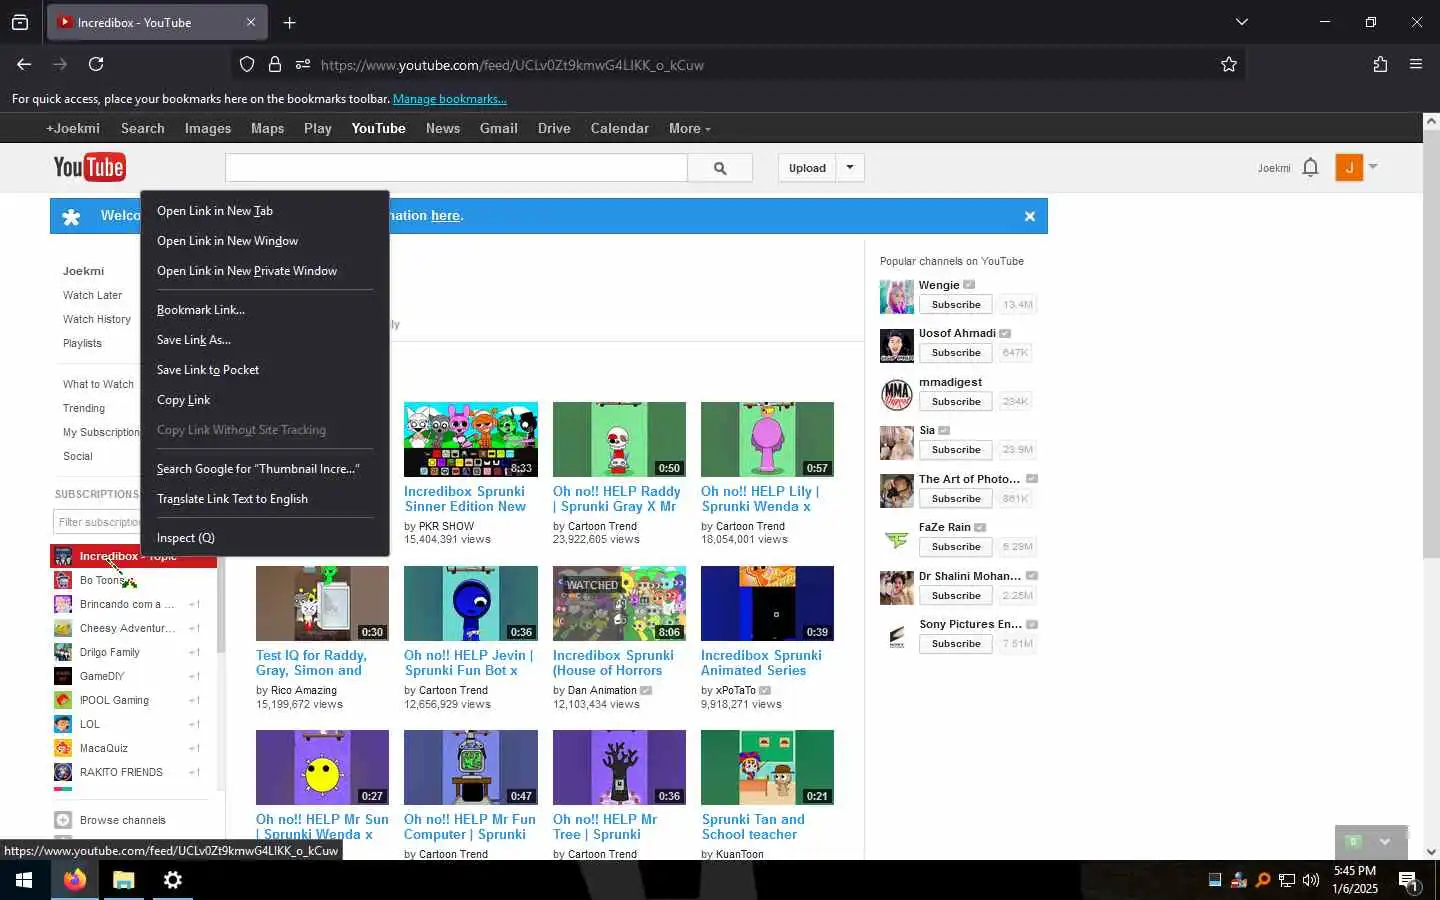Open Firefox View icon
Viewport: 1440px width, 900px height.
coord(20,22)
